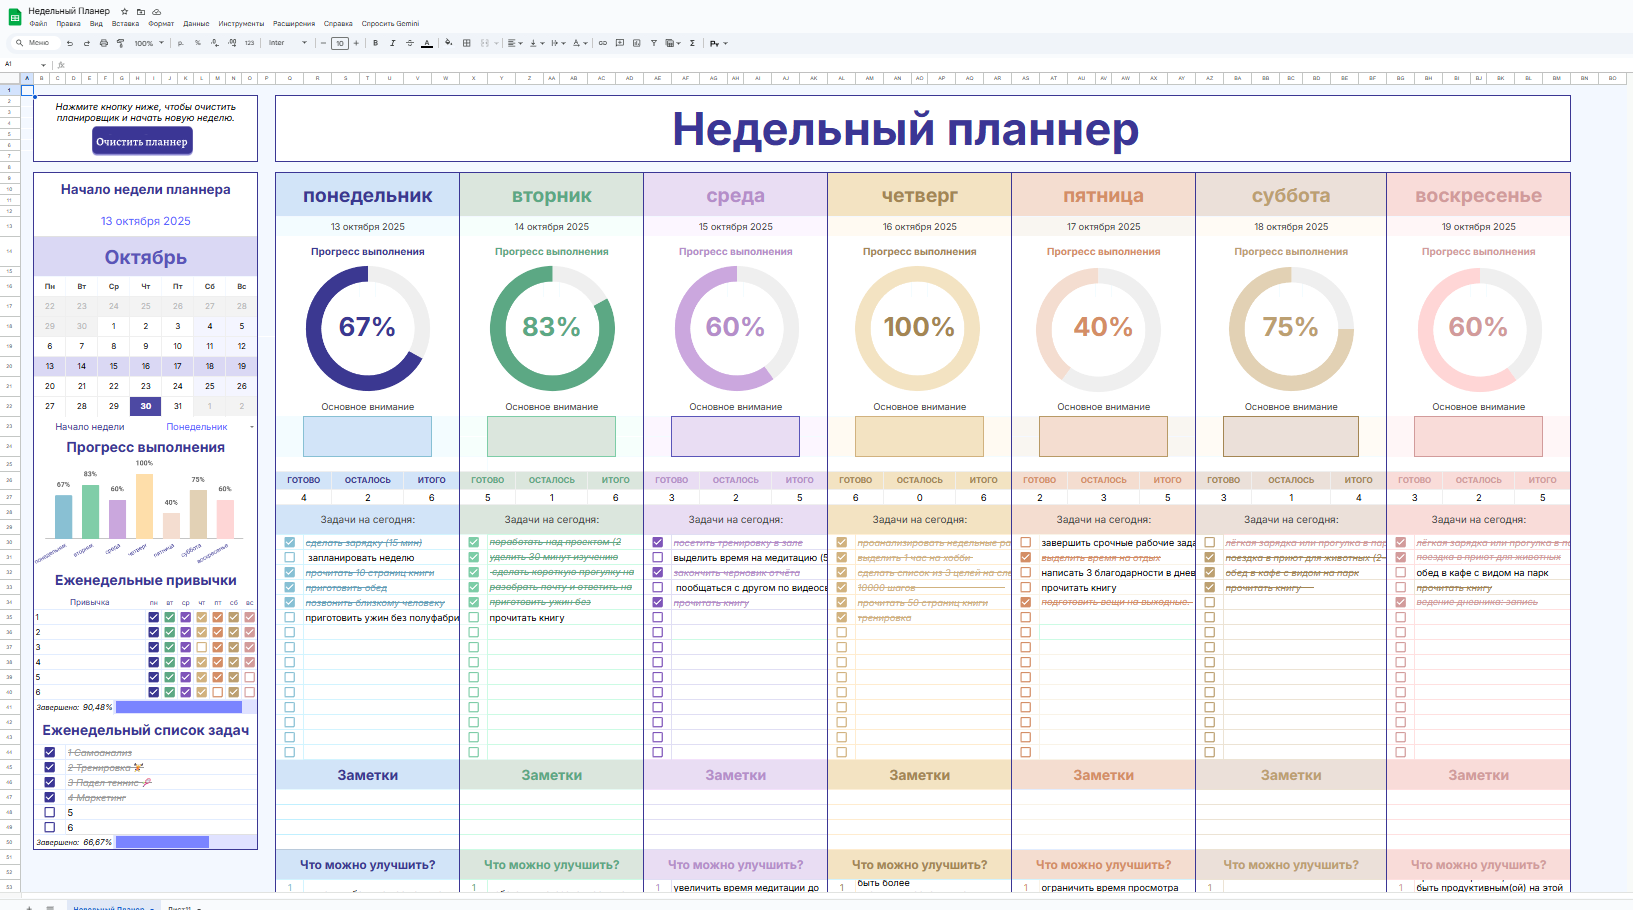Open the 100% zoom dropdown
Image resolution: width=1633 pixels, height=910 pixels.
click(149, 43)
